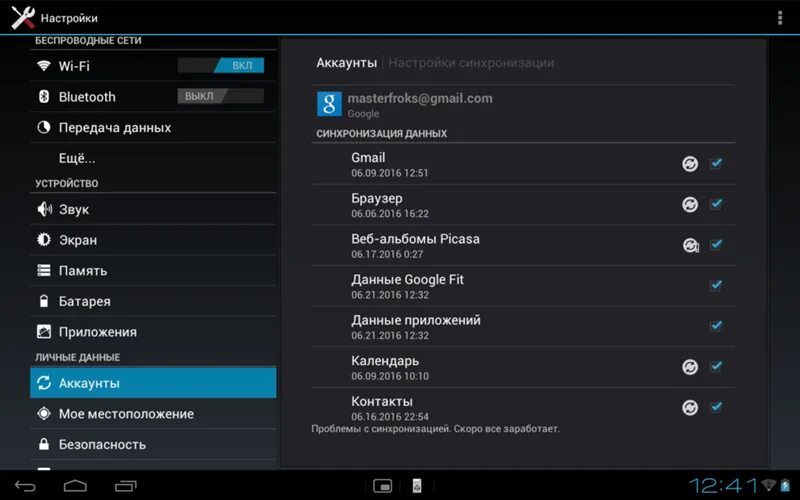
Task: Open Ещё... wireless options
Action: click(x=153, y=158)
